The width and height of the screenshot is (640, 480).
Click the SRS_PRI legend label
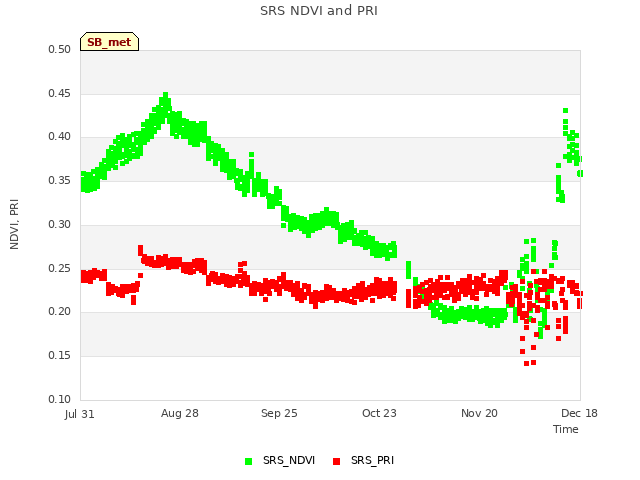[x=372, y=460]
